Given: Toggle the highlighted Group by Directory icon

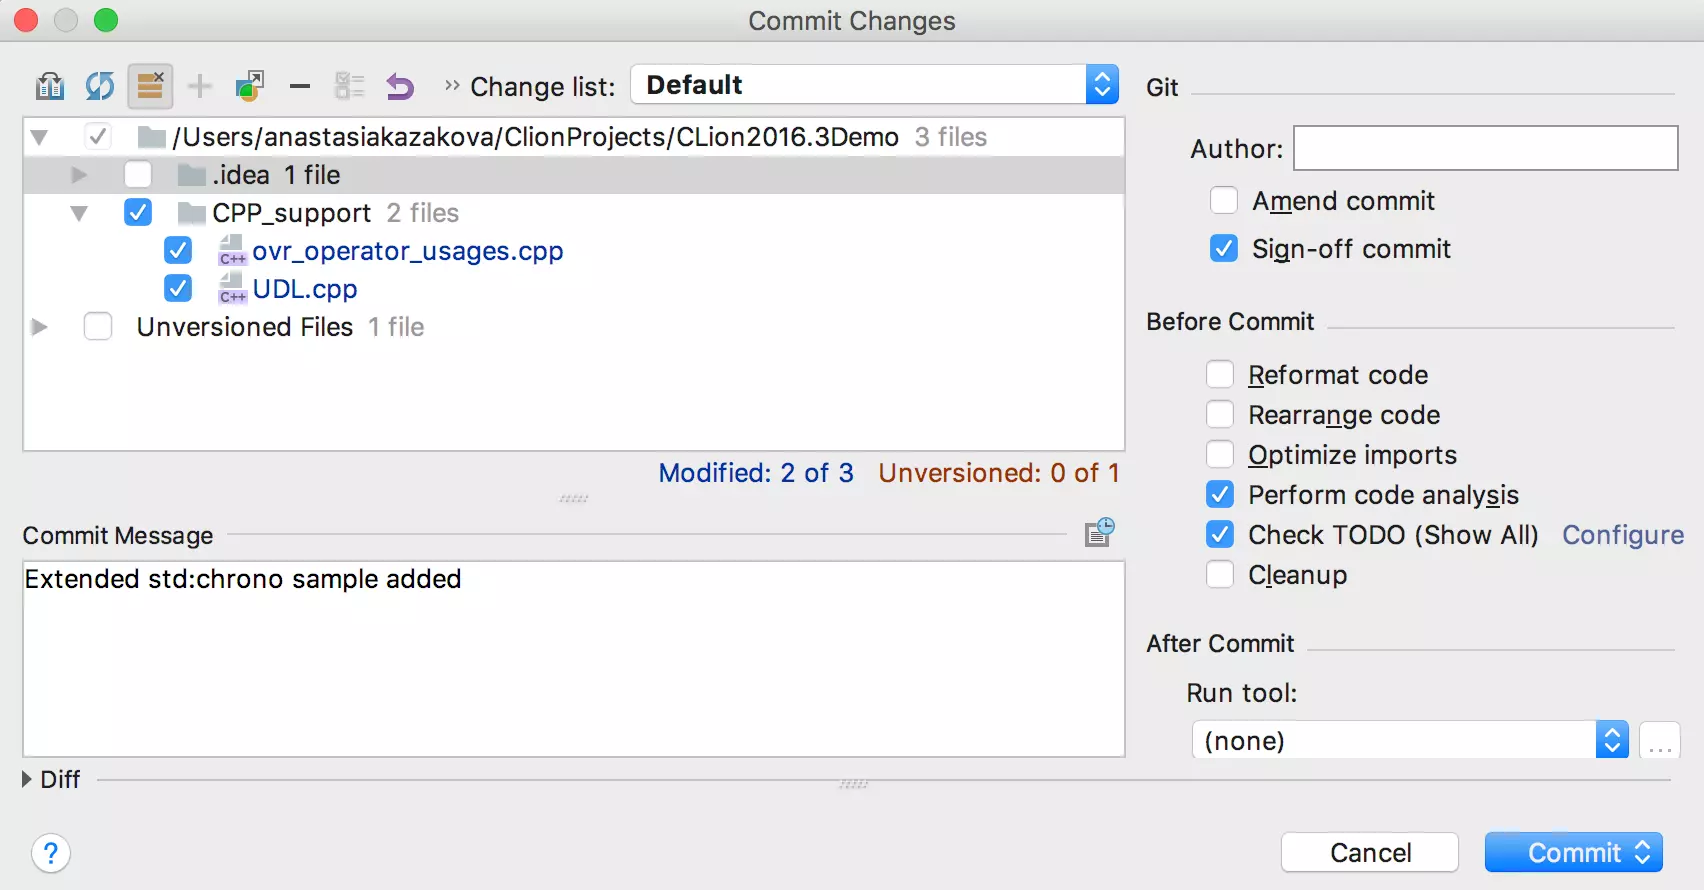Looking at the screenshot, I should (x=150, y=86).
